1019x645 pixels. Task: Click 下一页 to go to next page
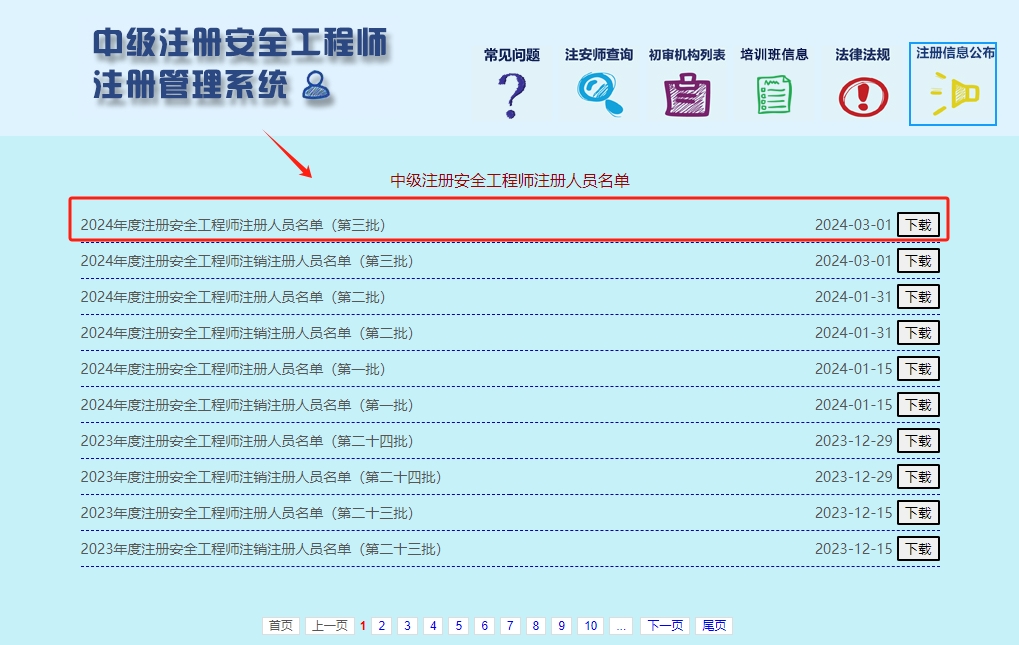click(x=665, y=626)
